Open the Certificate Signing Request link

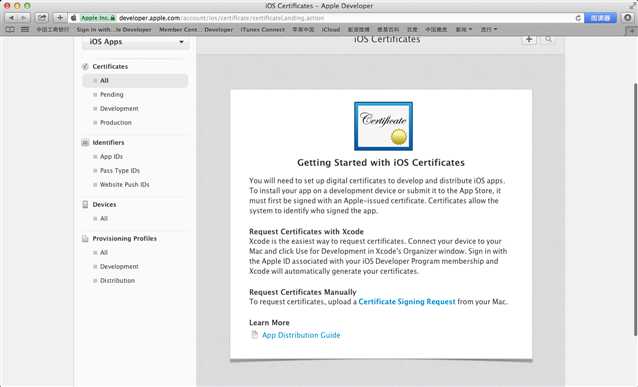pyautogui.click(x=407, y=302)
